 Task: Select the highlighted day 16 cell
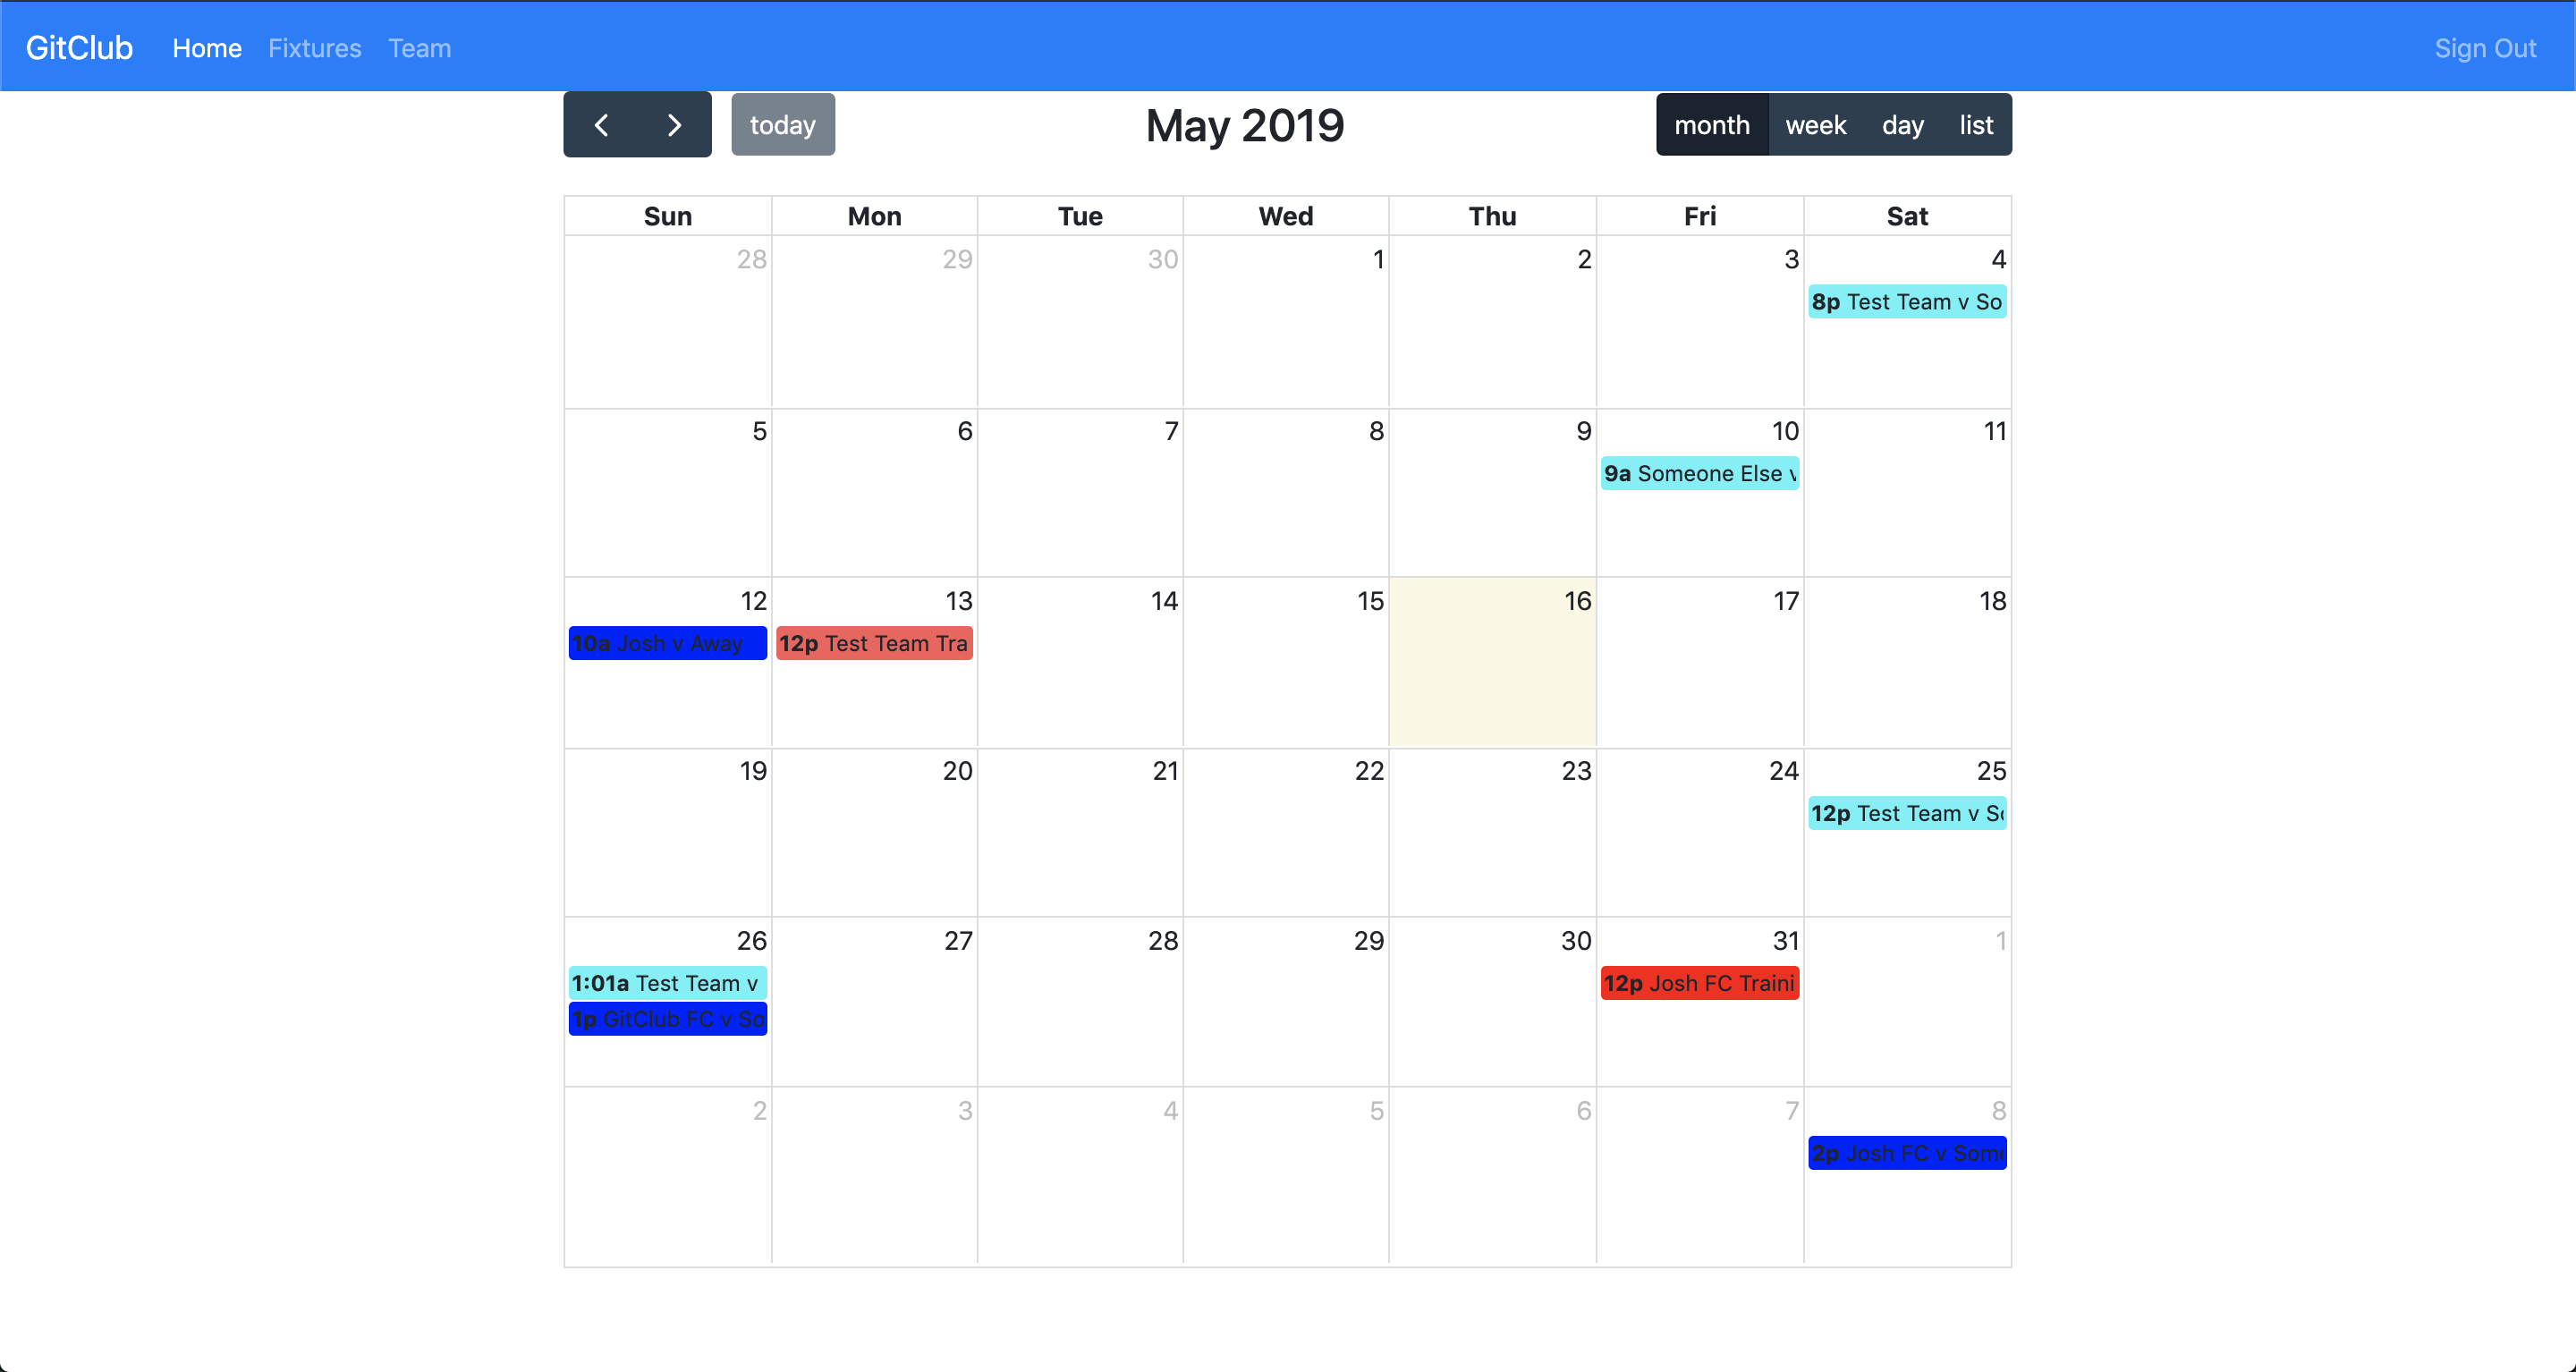(1491, 680)
